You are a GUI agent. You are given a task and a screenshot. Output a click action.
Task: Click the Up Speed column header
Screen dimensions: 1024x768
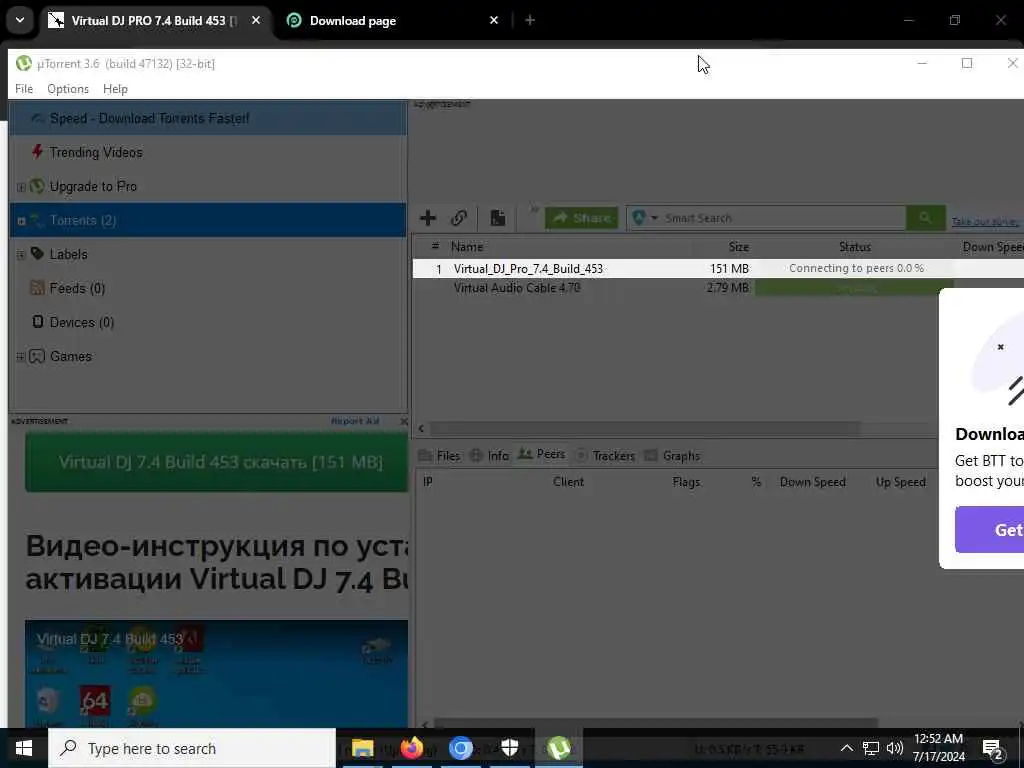pyautogui.click(x=901, y=482)
